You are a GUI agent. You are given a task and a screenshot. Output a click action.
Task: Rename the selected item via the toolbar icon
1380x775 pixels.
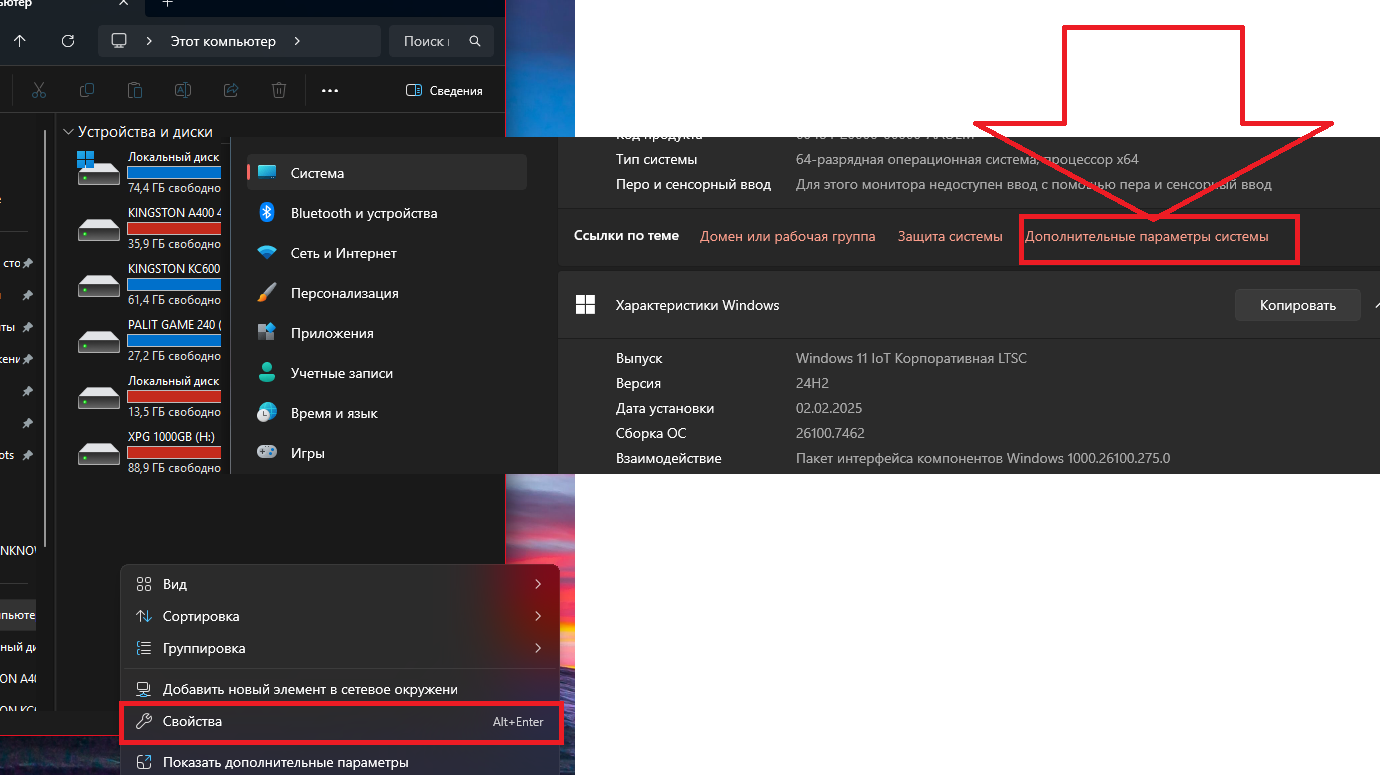[x=183, y=90]
